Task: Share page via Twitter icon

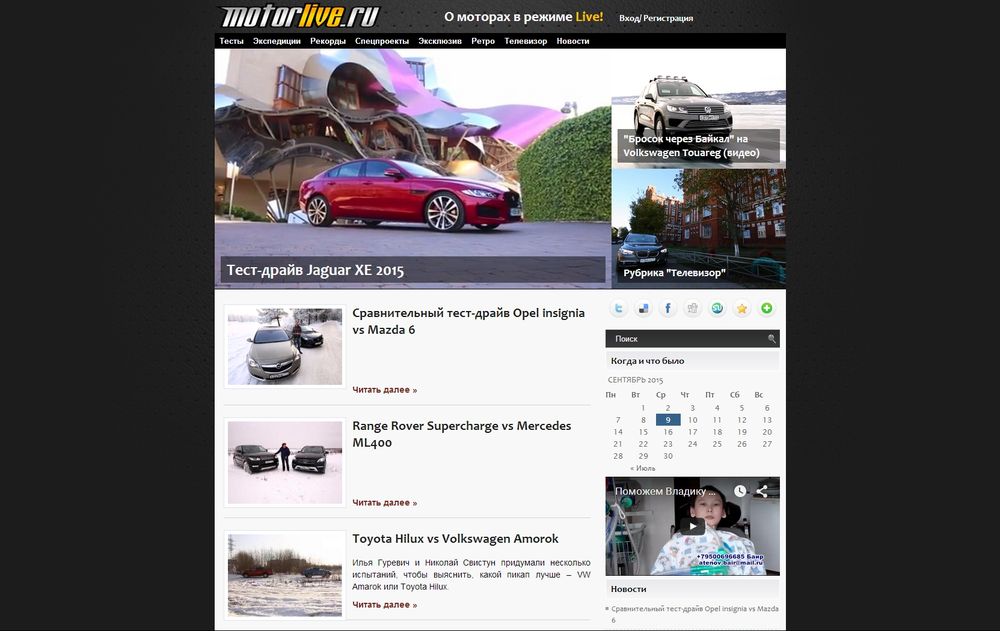Action: click(618, 309)
